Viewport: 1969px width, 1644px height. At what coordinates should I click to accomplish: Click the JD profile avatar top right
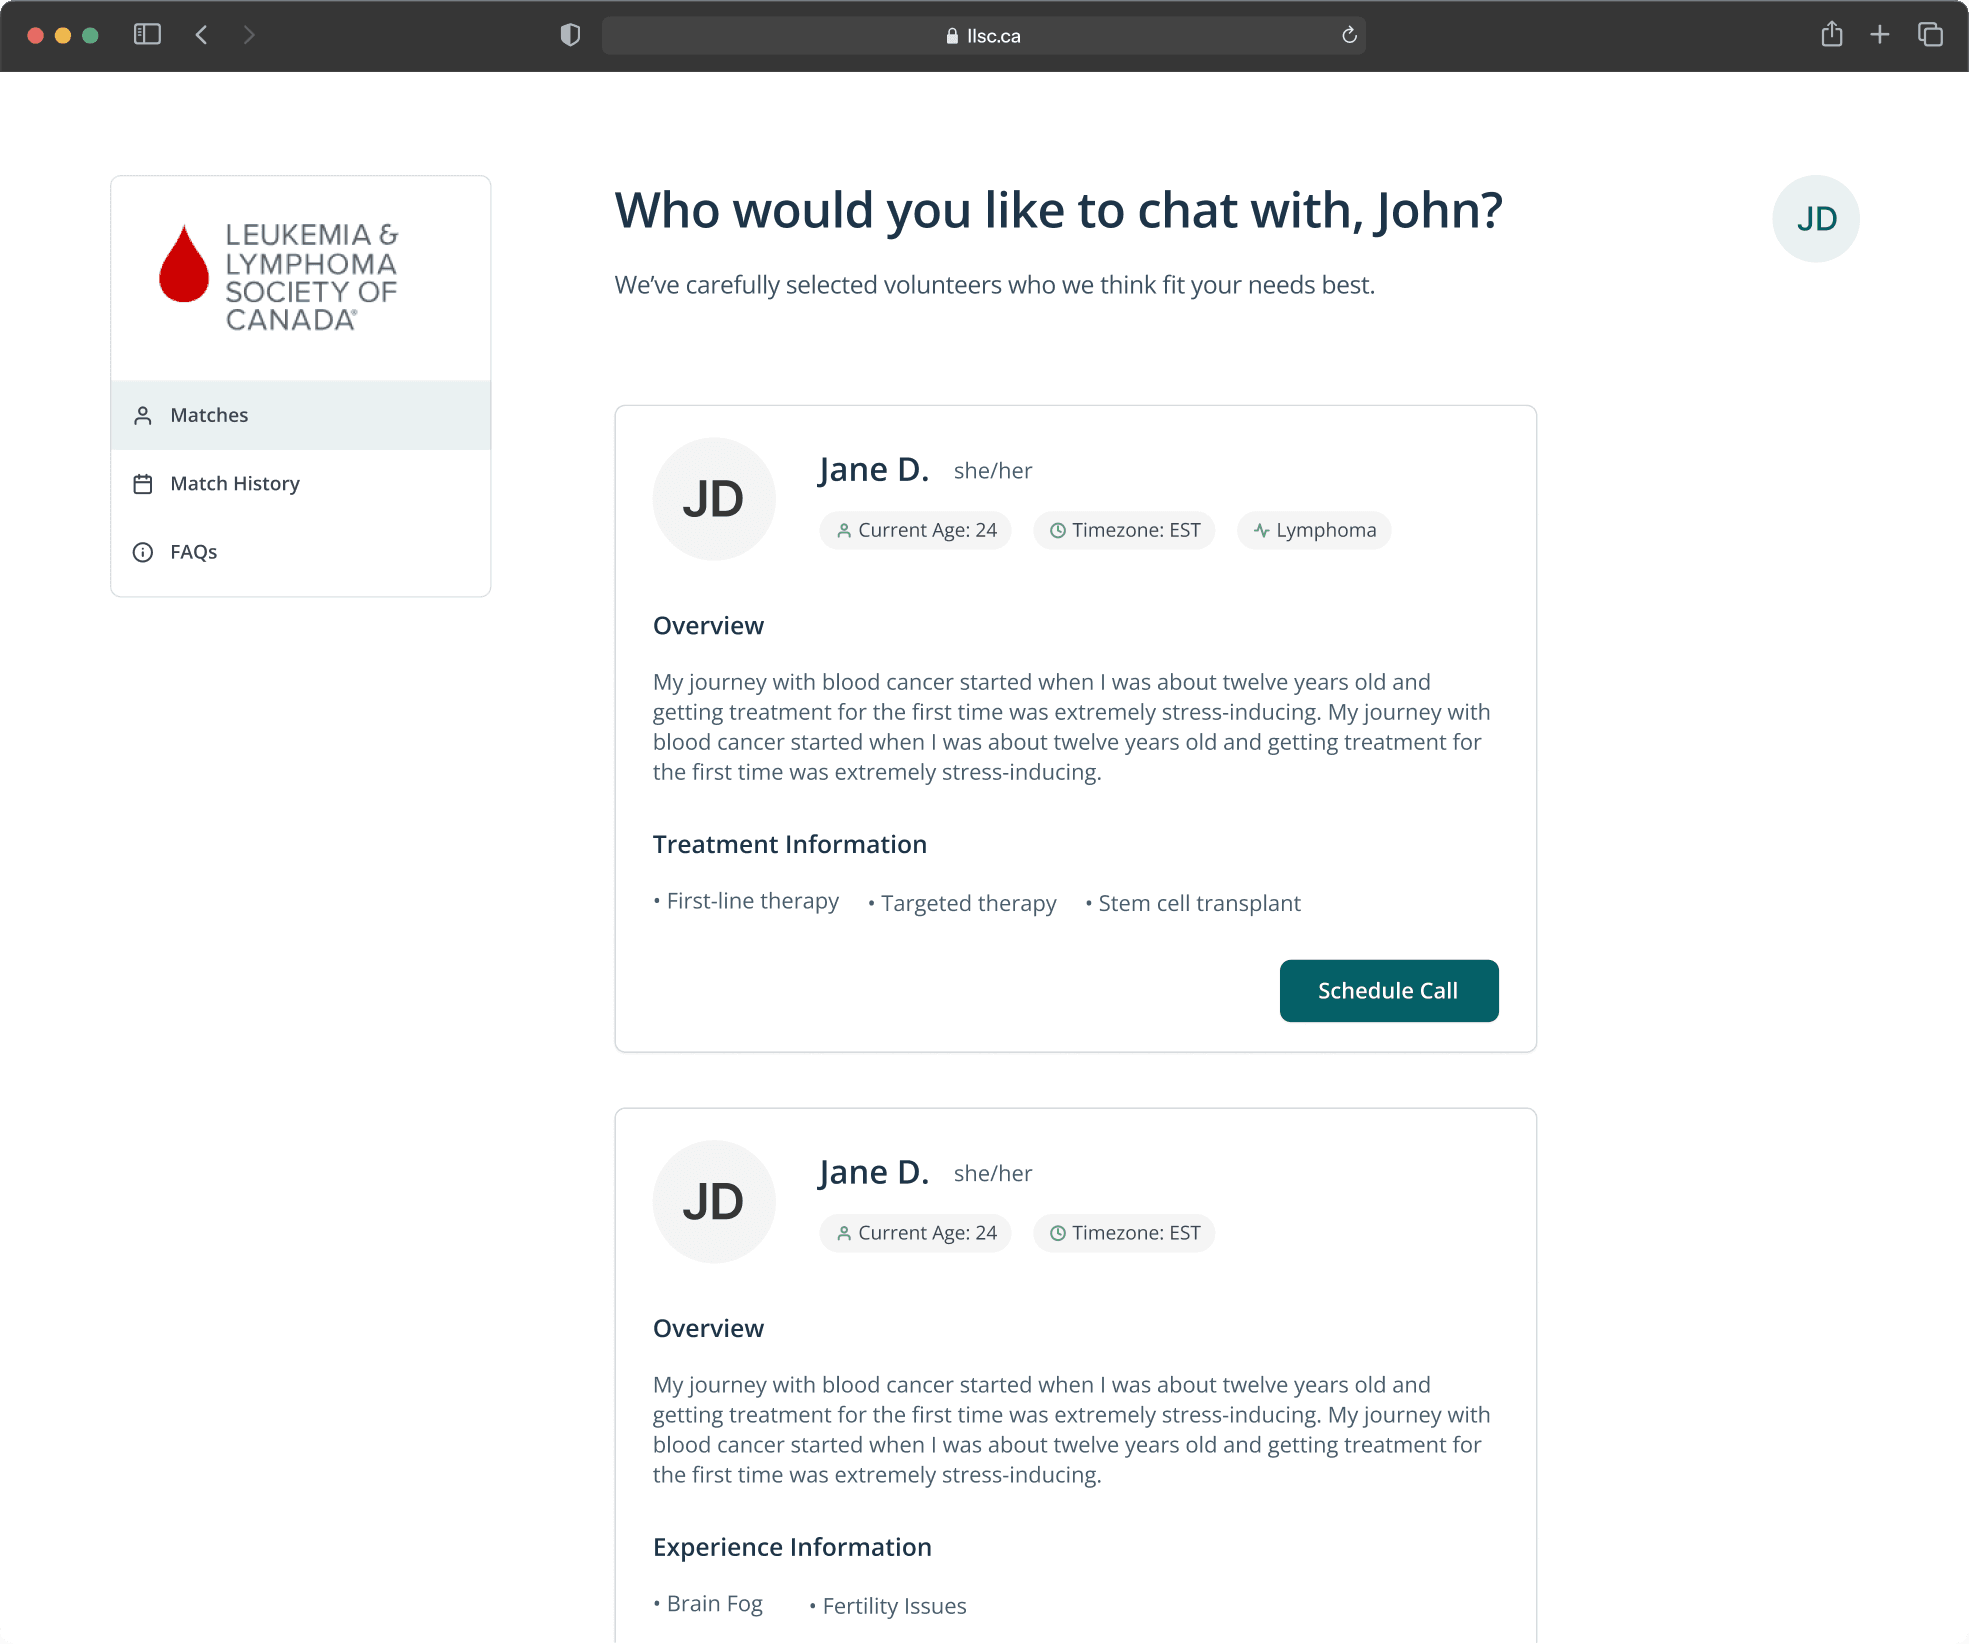tap(1815, 219)
